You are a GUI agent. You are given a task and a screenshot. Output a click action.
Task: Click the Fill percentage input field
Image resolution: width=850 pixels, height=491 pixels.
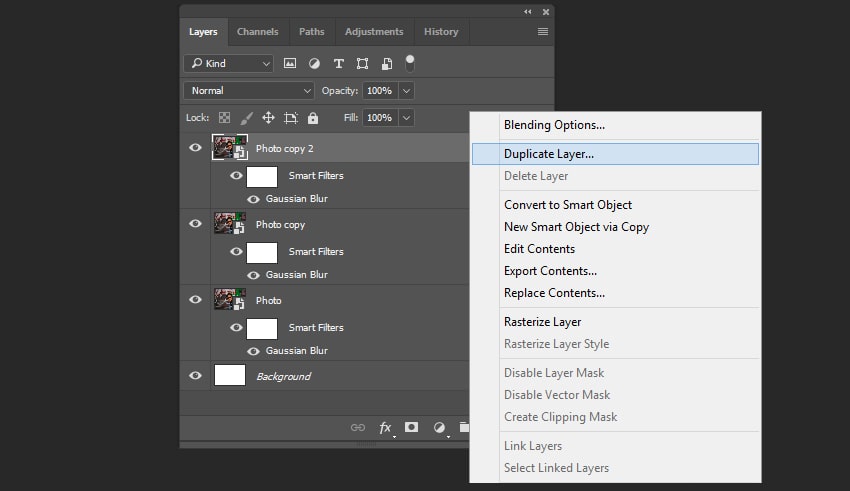(x=379, y=118)
